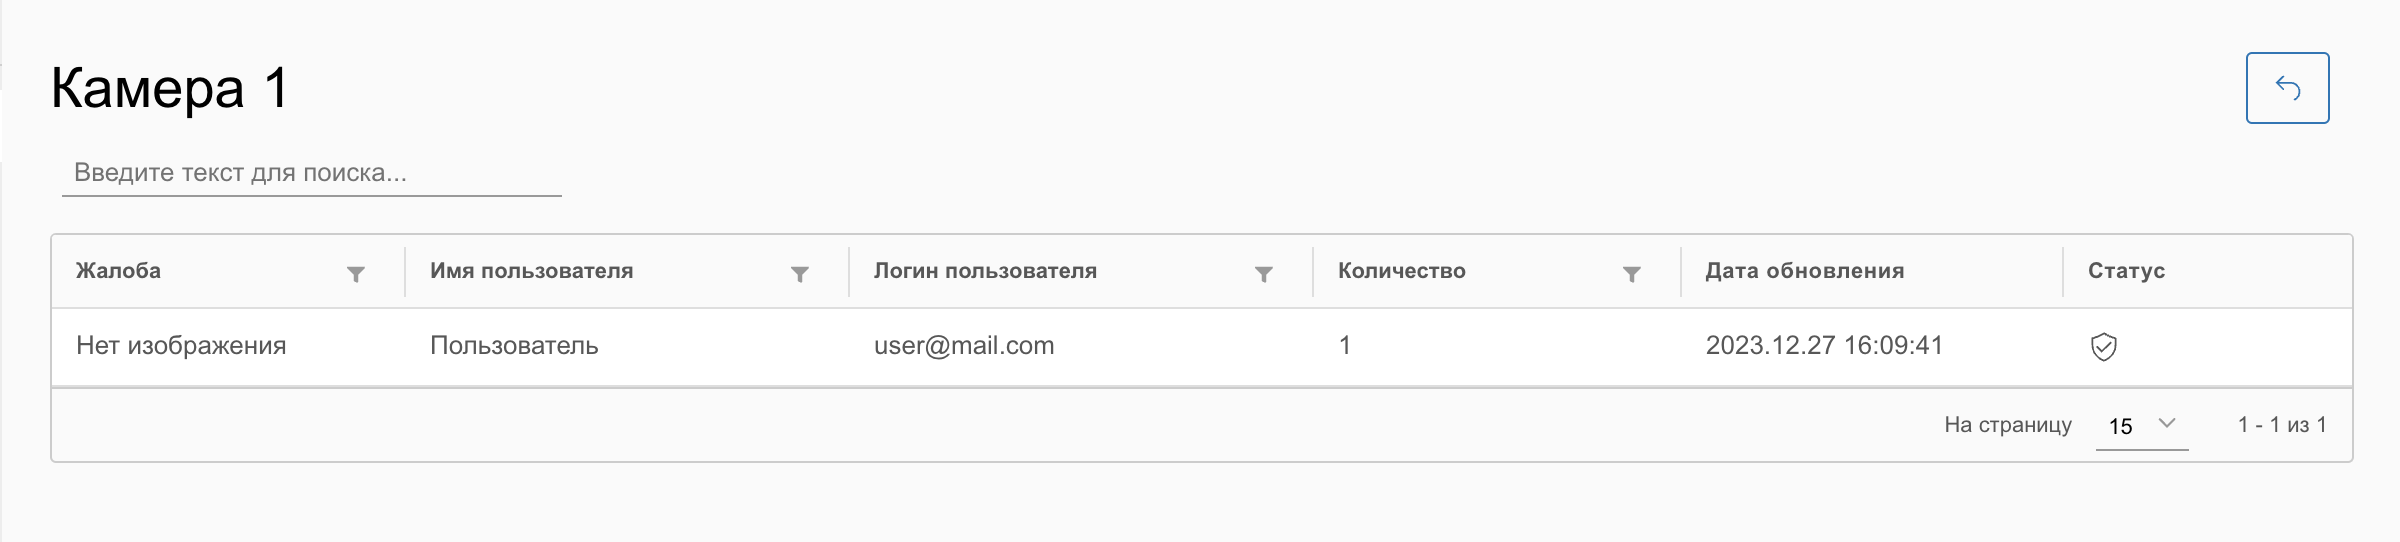
Task: Sort by Дата обновления column header
Action: (x=1804, y=271)
